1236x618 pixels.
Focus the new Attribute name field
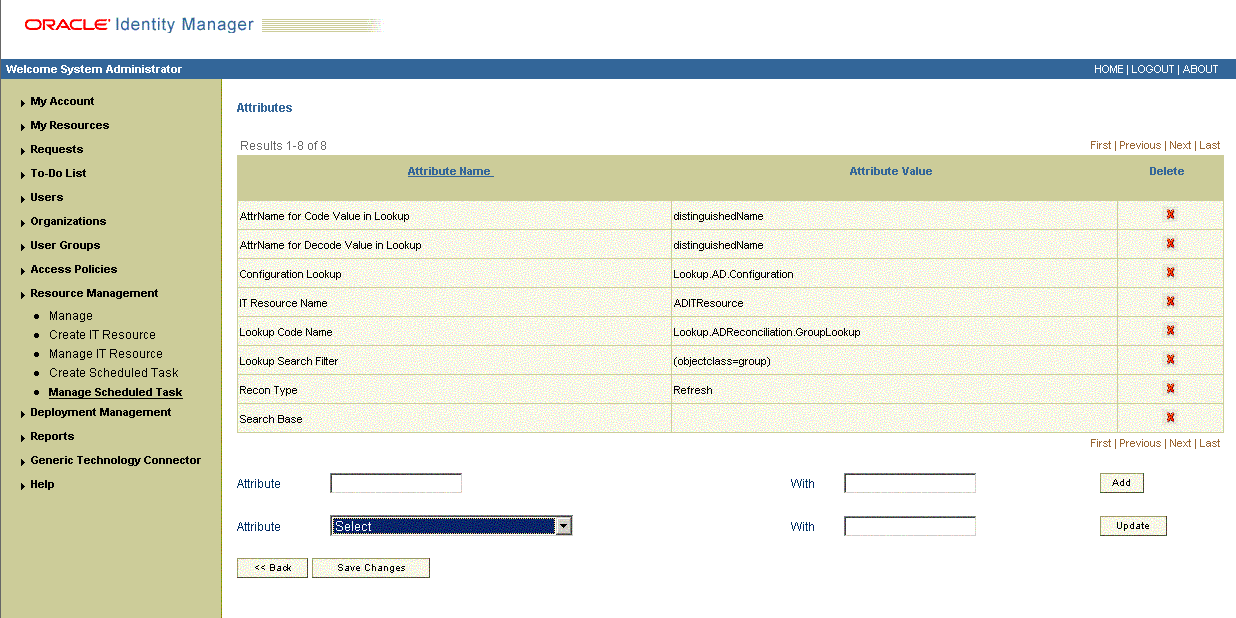point(396,483)
